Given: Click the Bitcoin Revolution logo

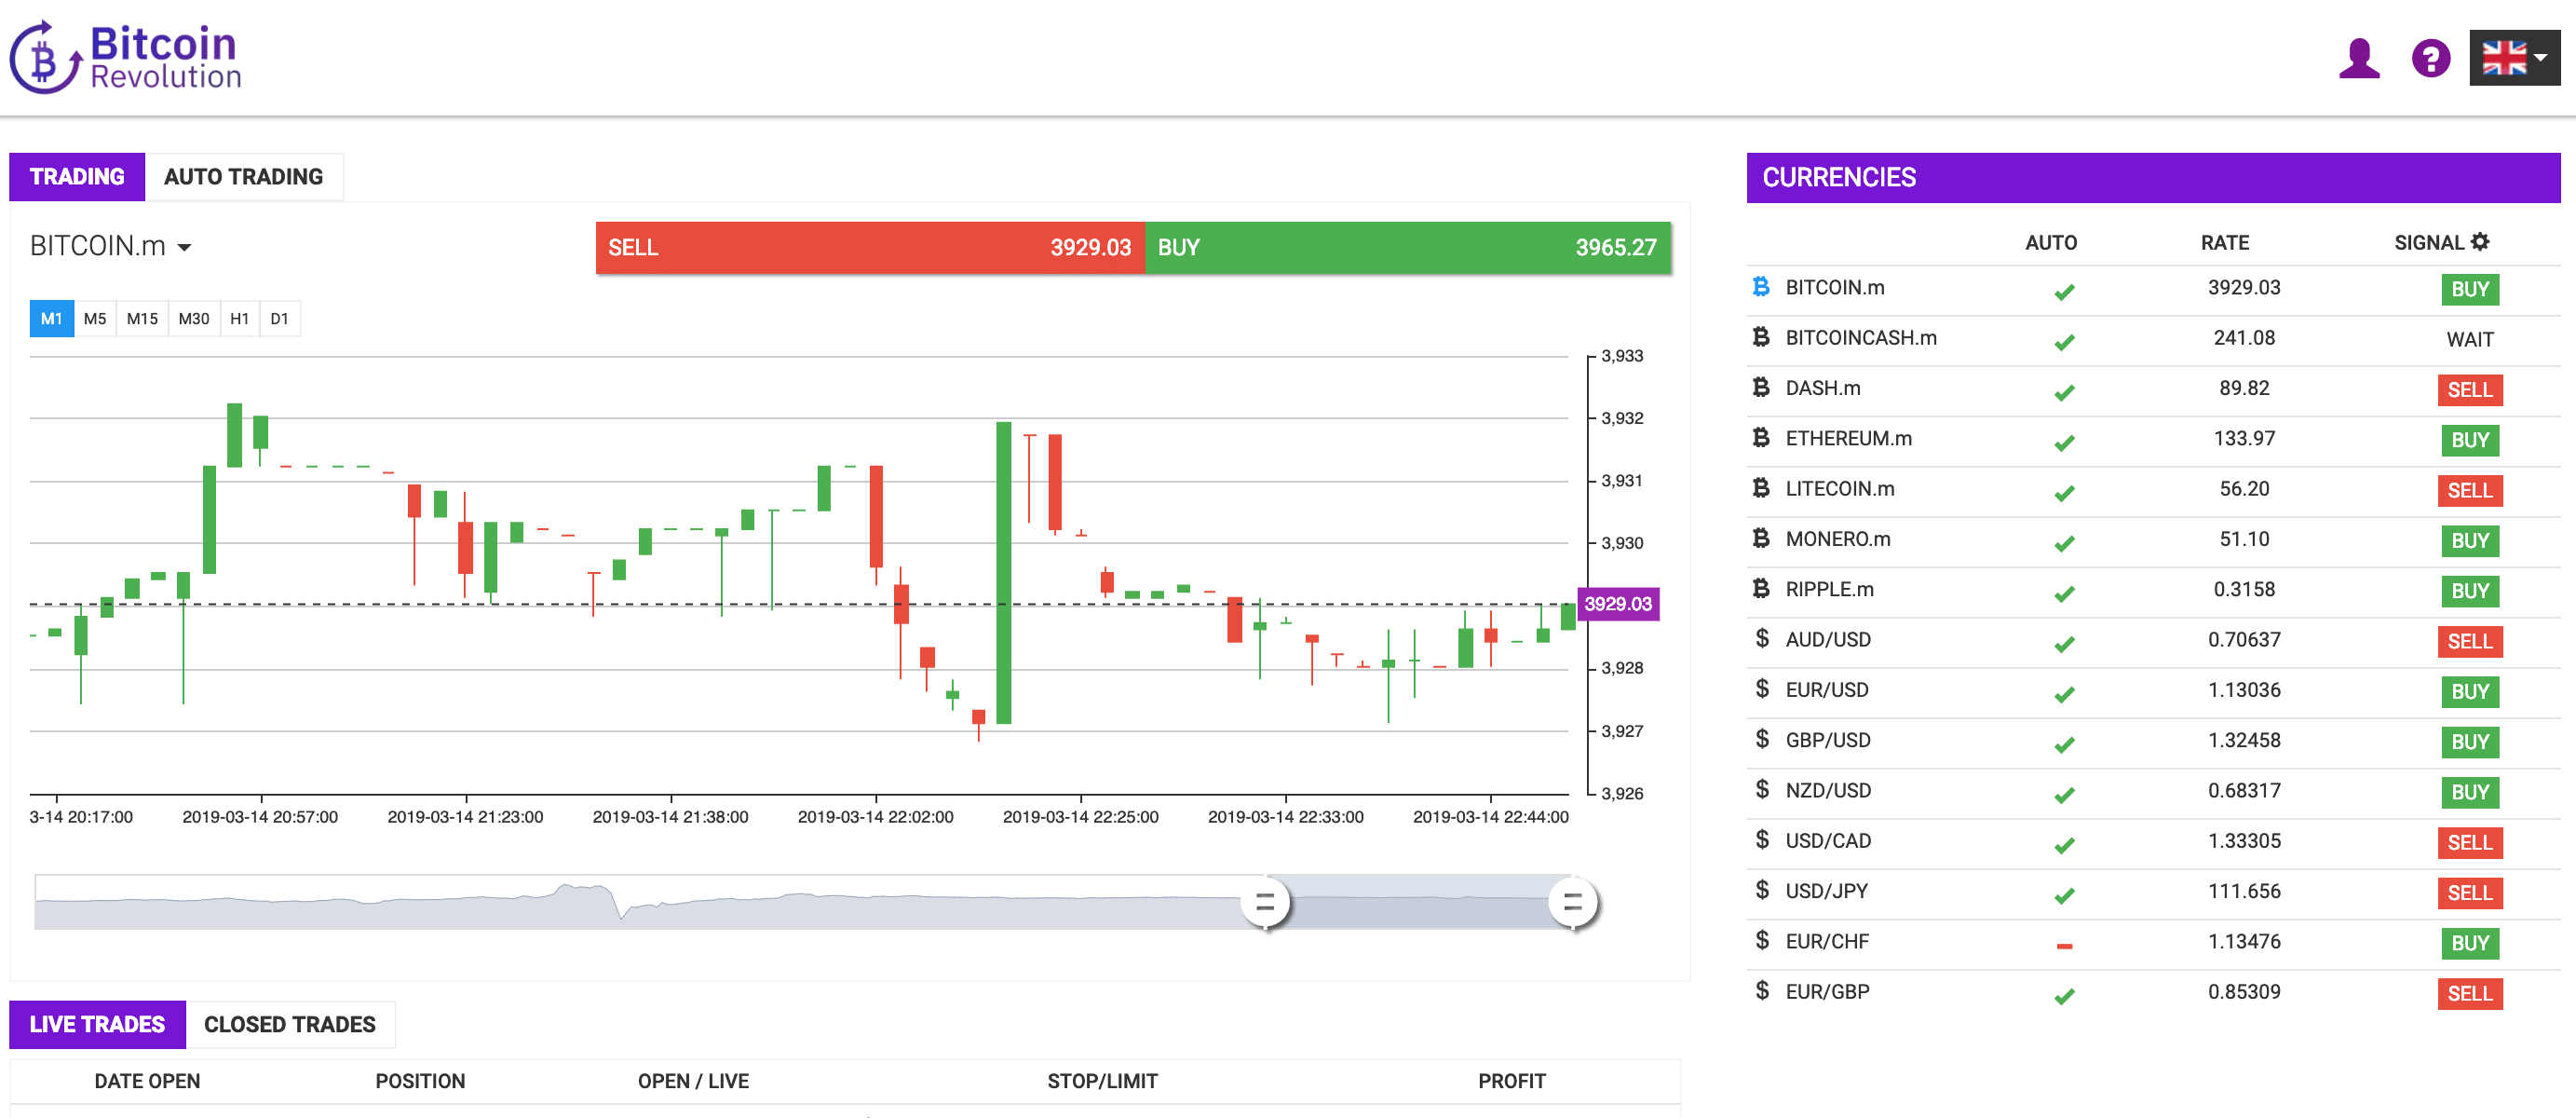Looking at the screenshot, I should click(126, 58).
